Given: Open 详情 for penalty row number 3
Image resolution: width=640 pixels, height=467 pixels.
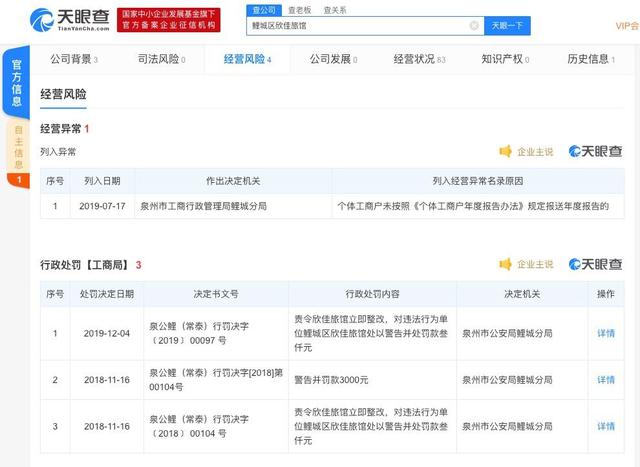Looking at the screenshot, I should [606, 427].
